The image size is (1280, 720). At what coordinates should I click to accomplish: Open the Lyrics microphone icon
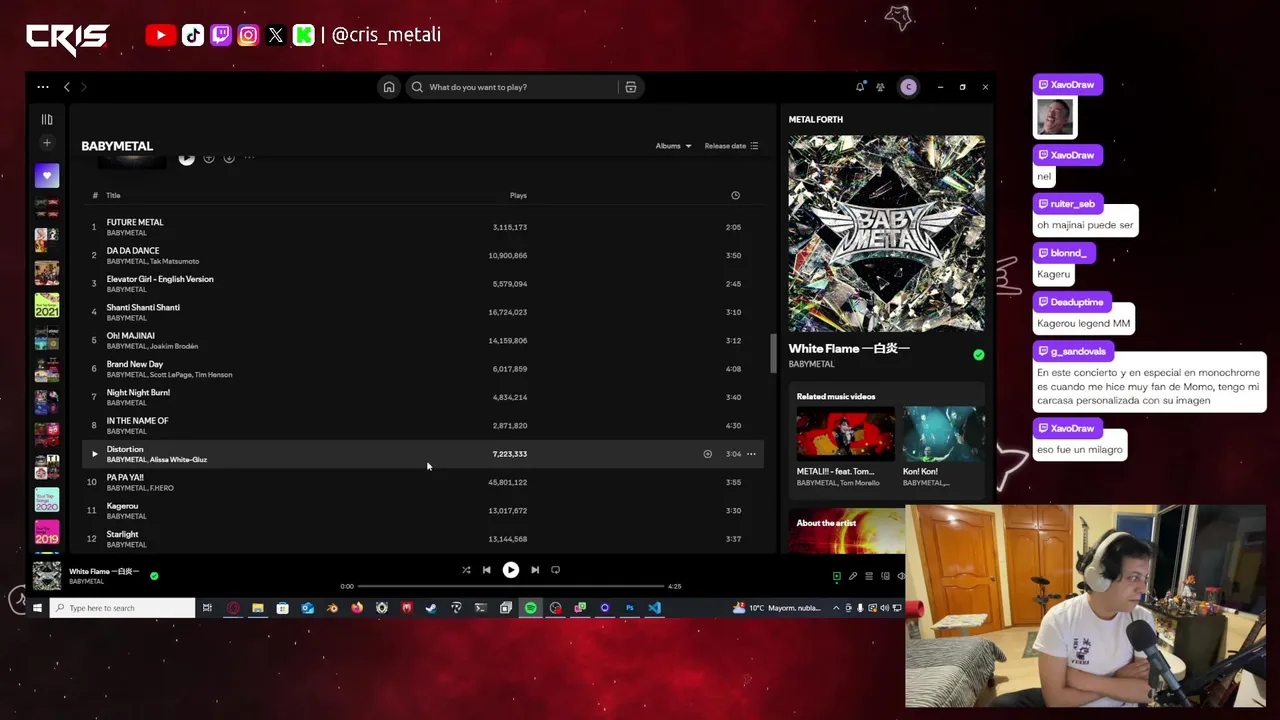[853, 576]
